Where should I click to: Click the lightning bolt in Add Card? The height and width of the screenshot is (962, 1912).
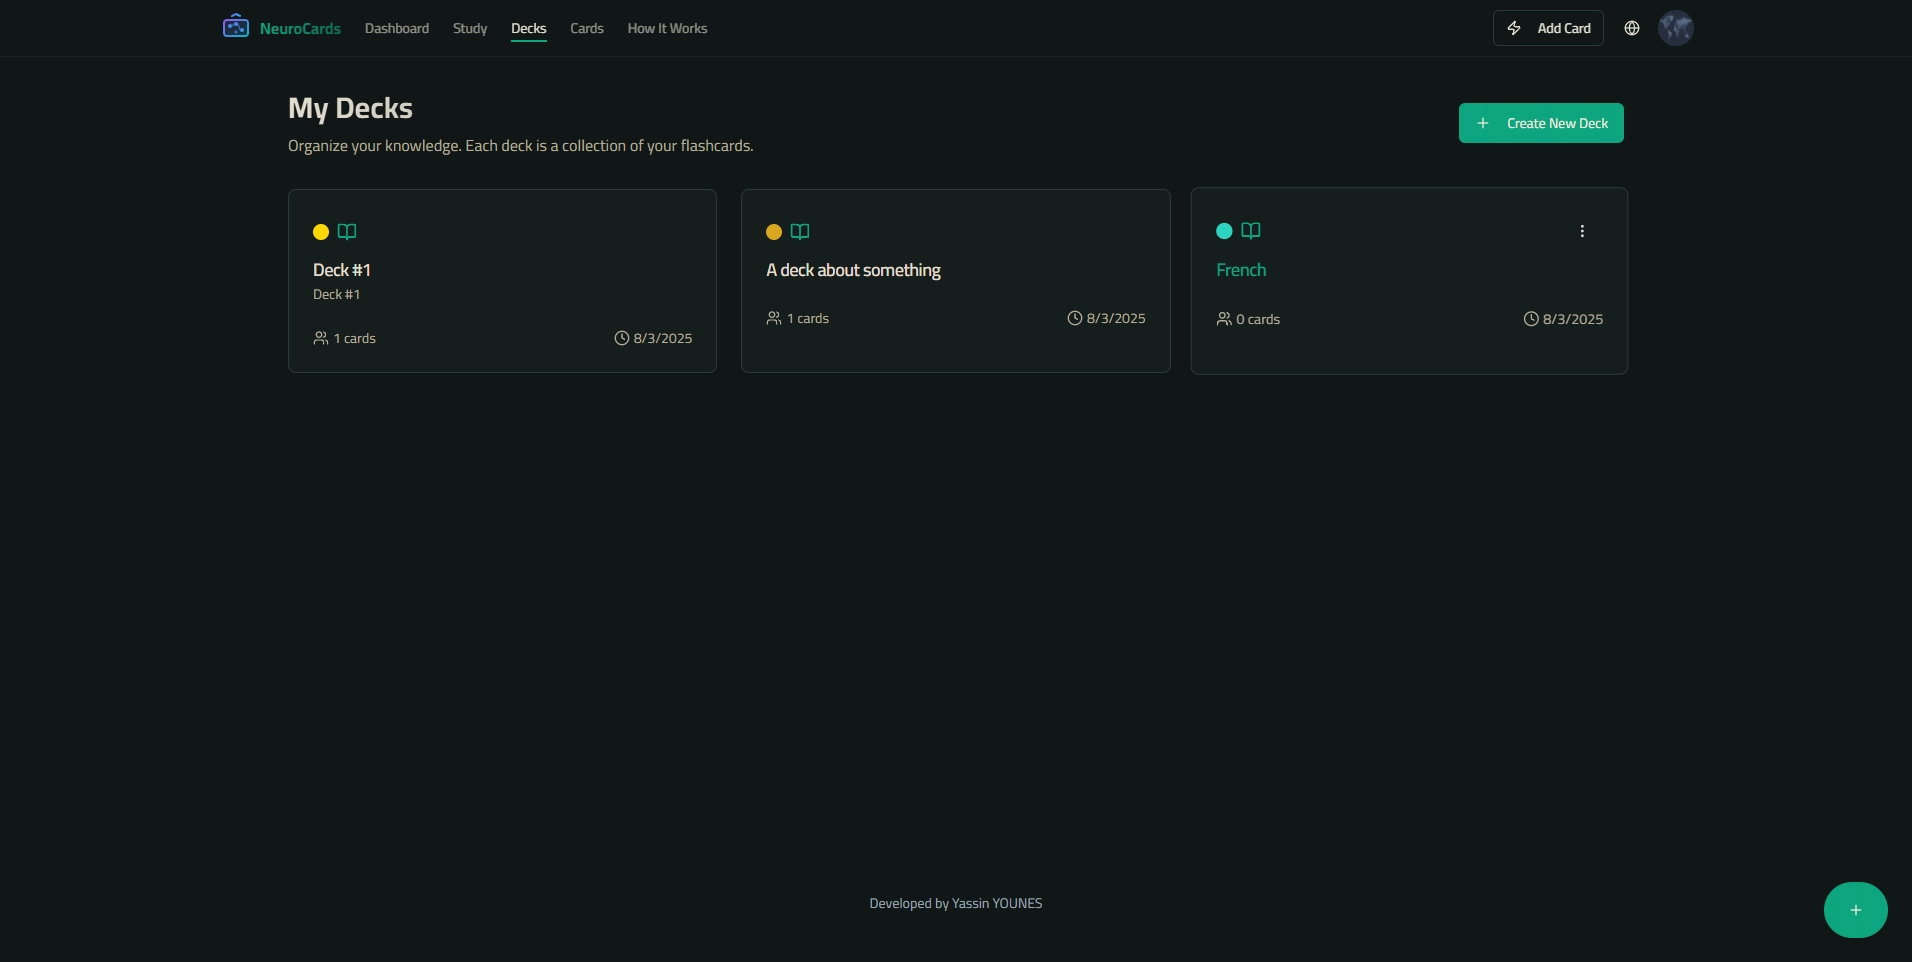1514,28
